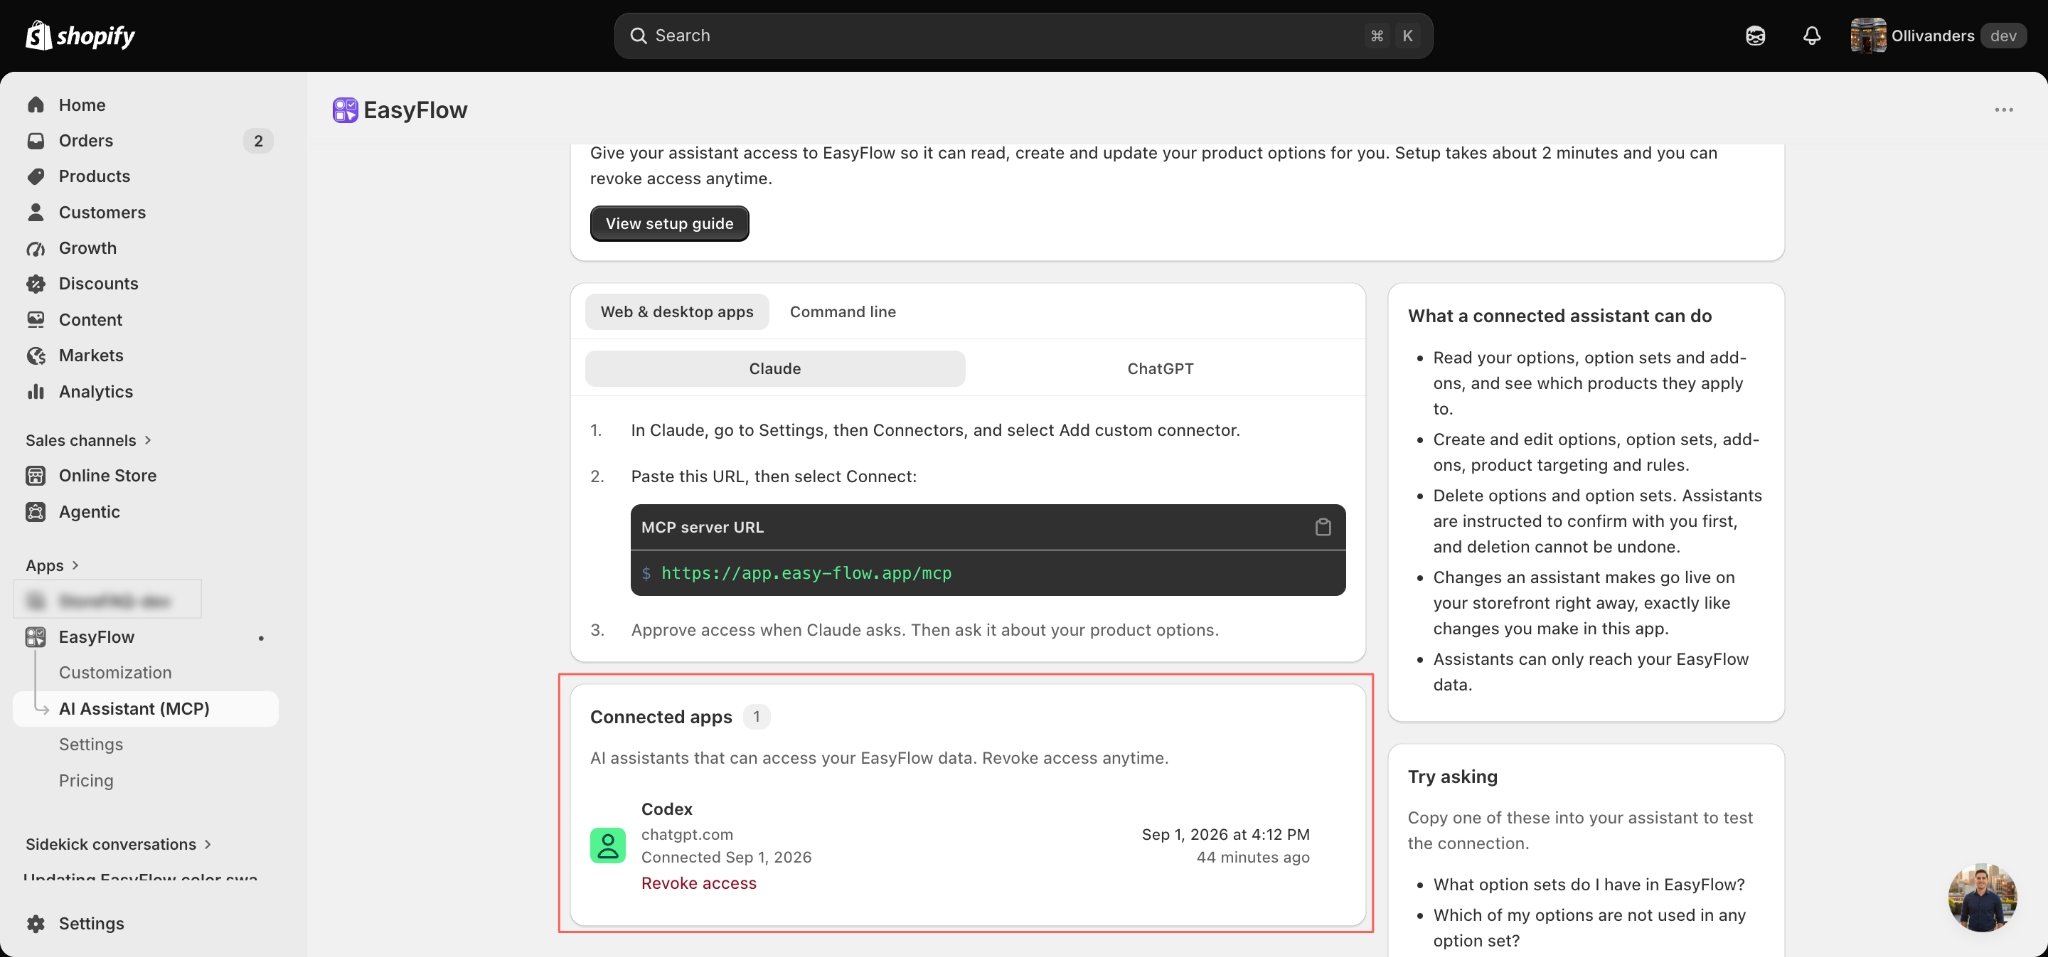Click the Online Store icon
The width and height of the screenshot is (2048, 957).
[x=36, y=476]
